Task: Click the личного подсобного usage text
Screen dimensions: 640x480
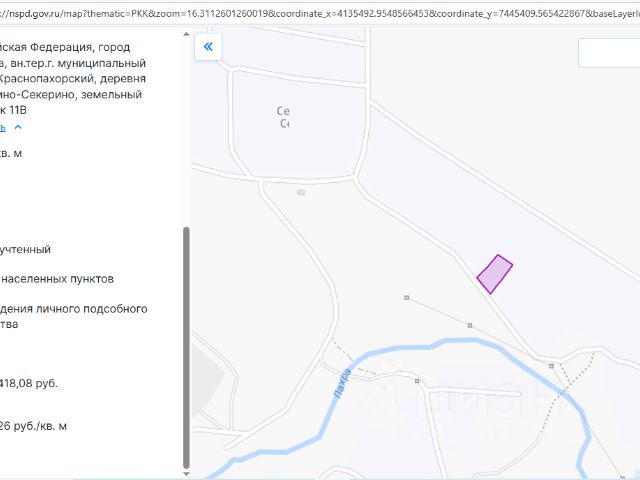Action: (91, 309)
